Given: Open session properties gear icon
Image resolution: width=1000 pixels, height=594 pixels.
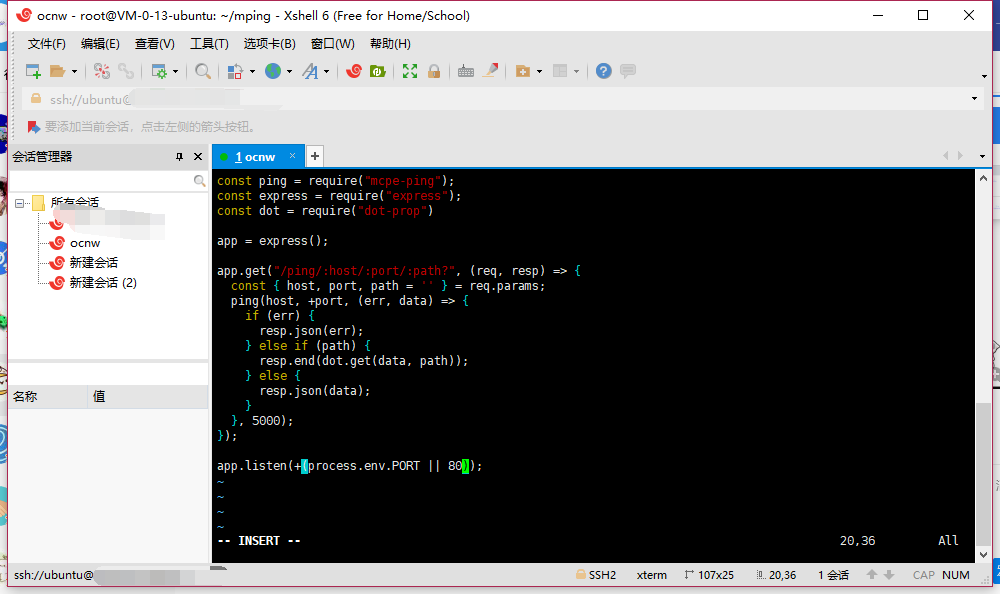Looking at the screenshot, I should click(158, 71).
